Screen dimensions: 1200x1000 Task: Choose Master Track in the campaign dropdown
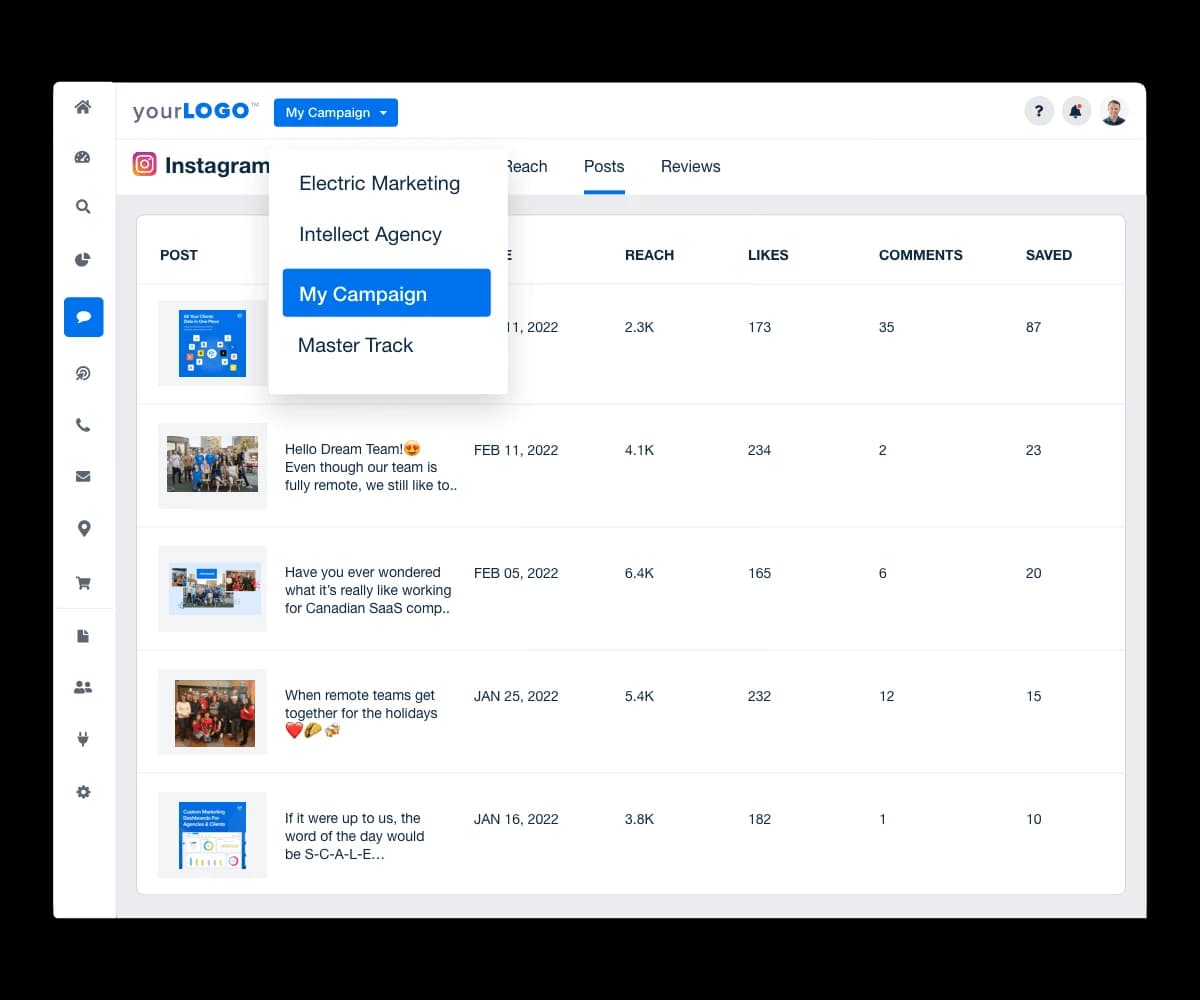point(356,345)
